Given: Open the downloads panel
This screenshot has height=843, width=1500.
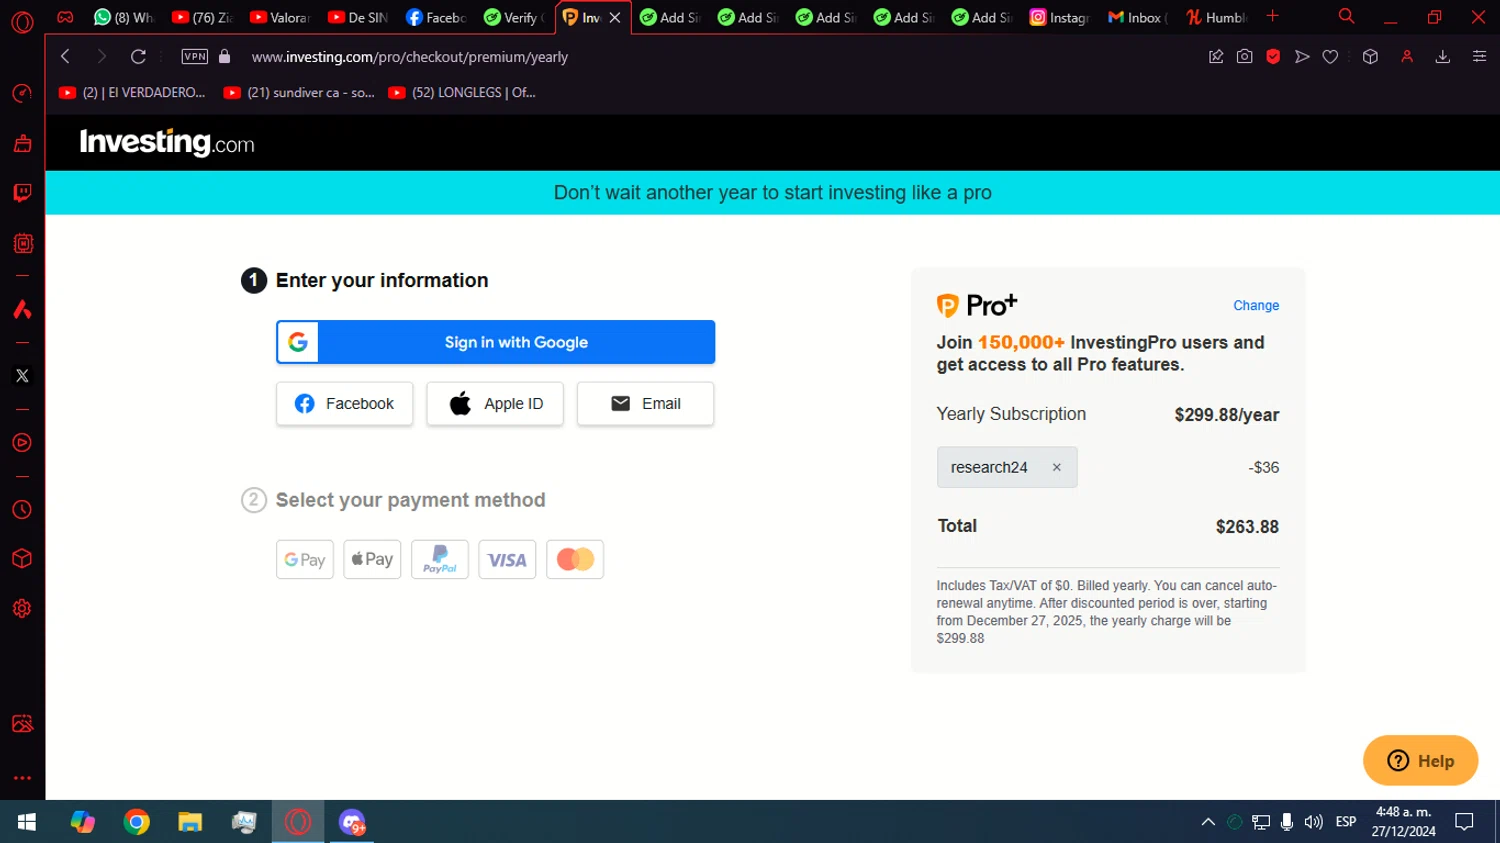Looking at the screenshot, I should 1443,57.
